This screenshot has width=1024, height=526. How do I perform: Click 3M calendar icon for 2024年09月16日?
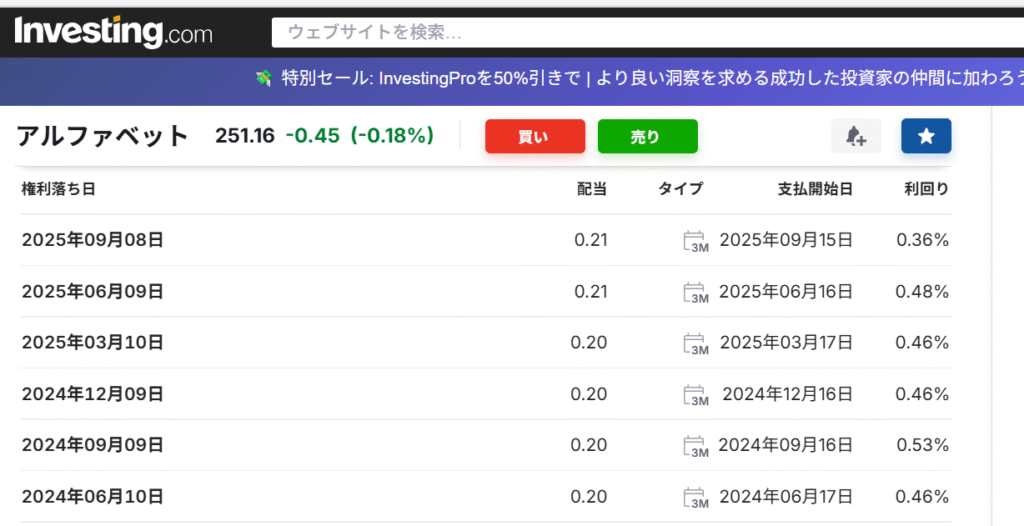pos(696,446)
